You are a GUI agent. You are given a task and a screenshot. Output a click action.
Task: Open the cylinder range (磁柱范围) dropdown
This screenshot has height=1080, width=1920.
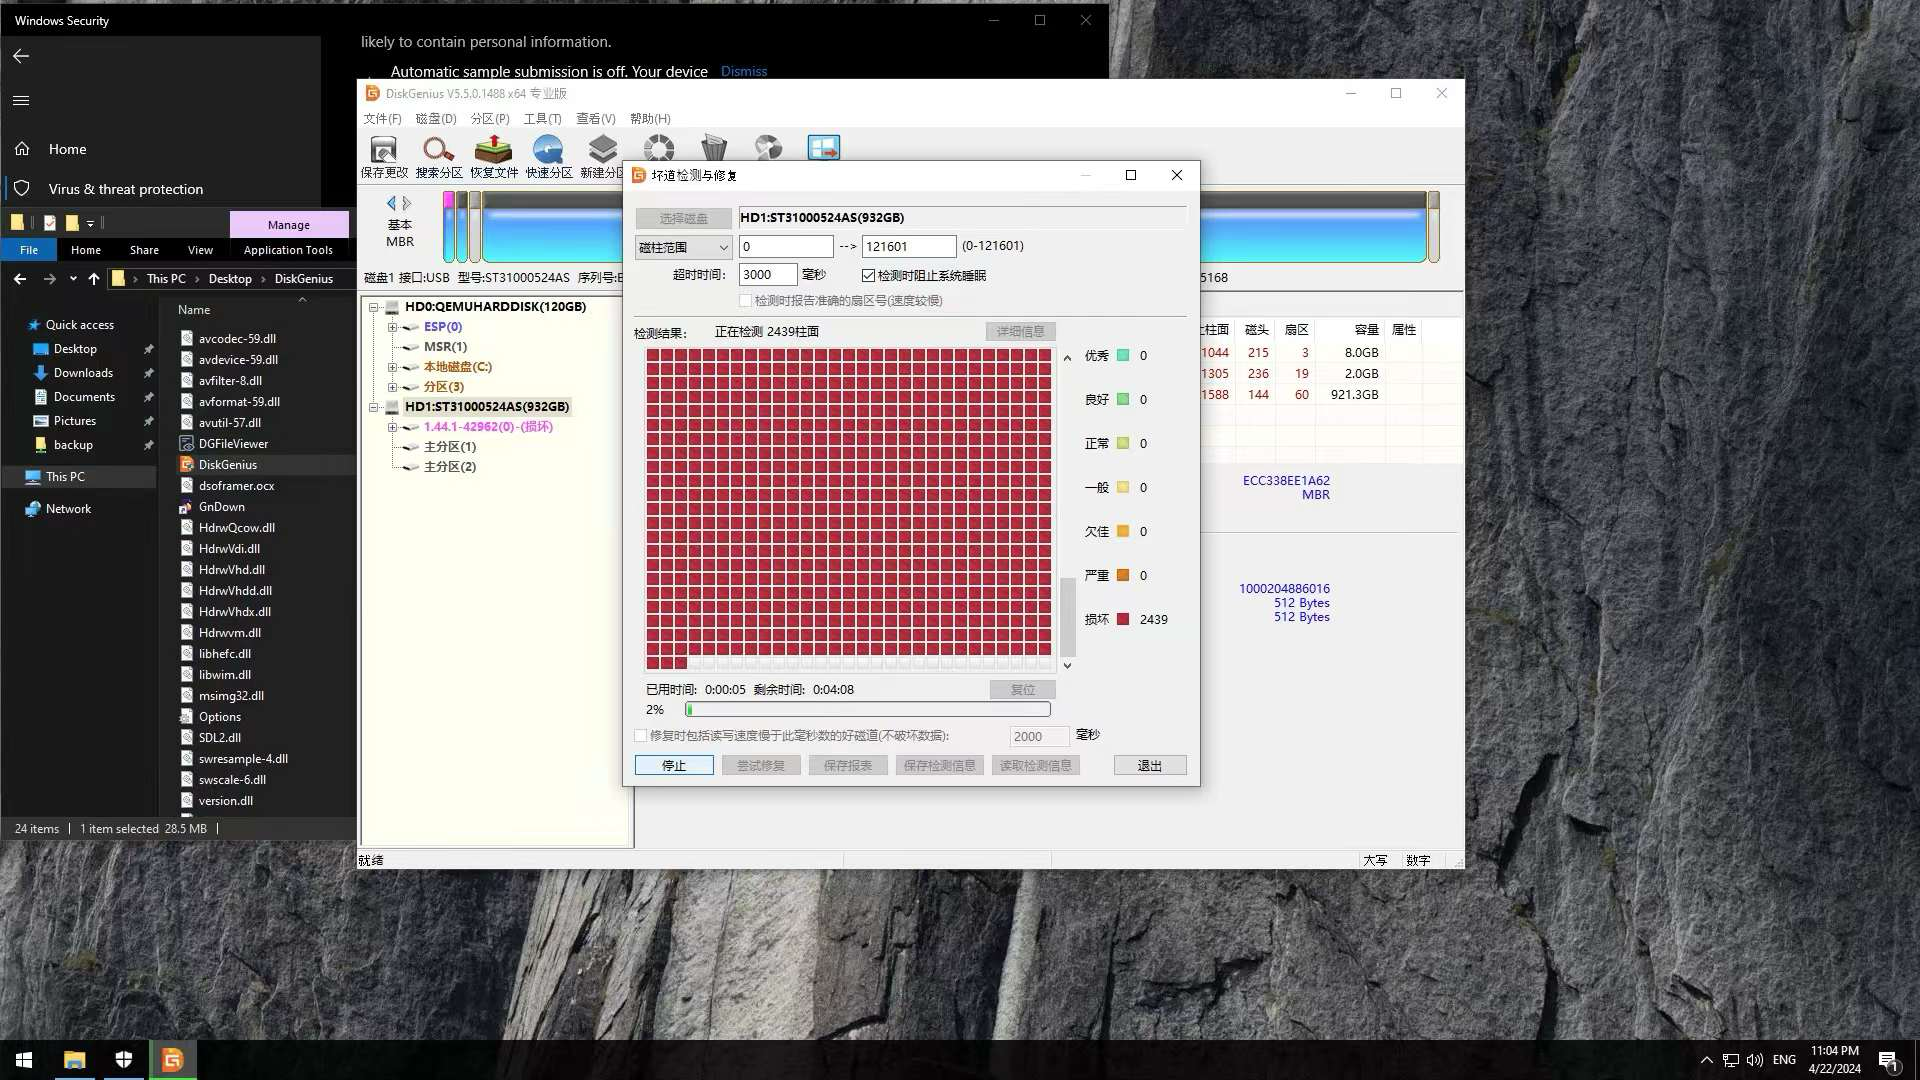coord(684,247)
